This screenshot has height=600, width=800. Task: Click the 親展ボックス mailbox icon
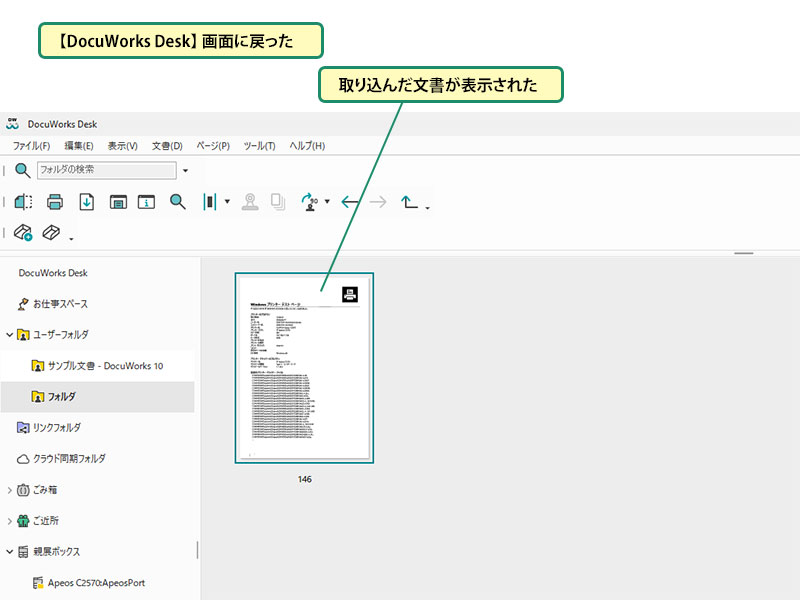[23, 552]
